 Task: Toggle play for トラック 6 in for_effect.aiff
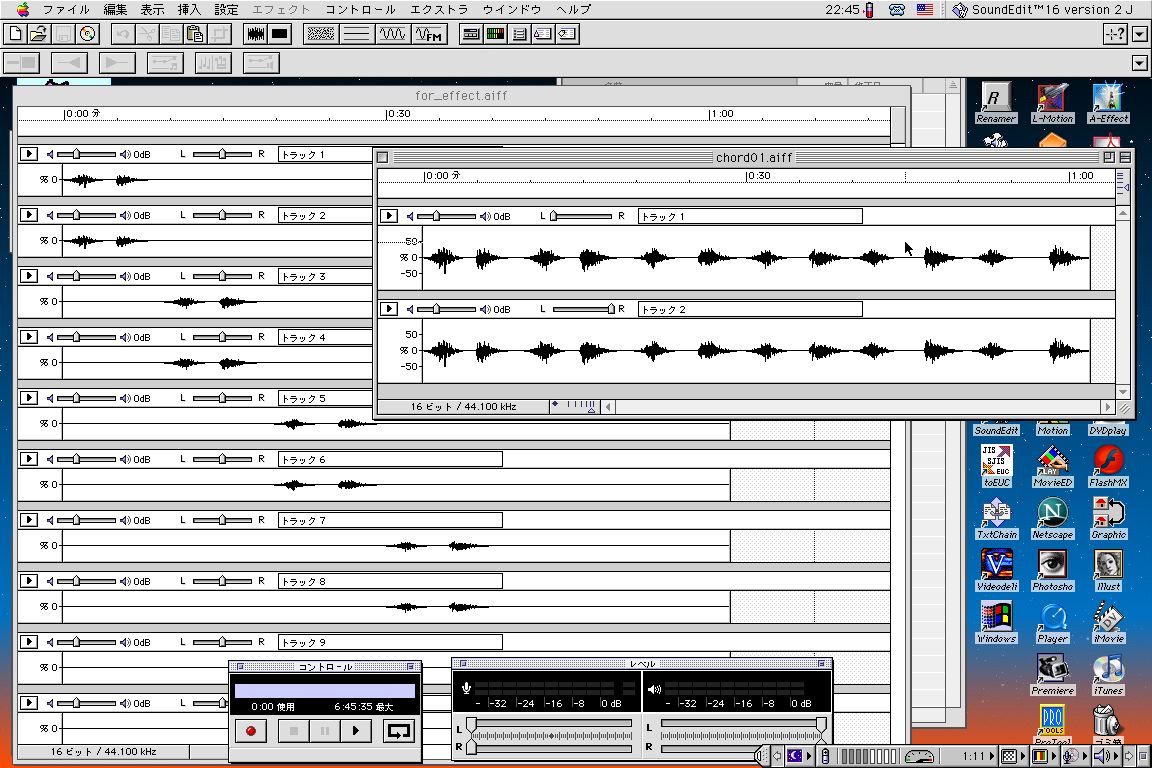click(28, 459)
